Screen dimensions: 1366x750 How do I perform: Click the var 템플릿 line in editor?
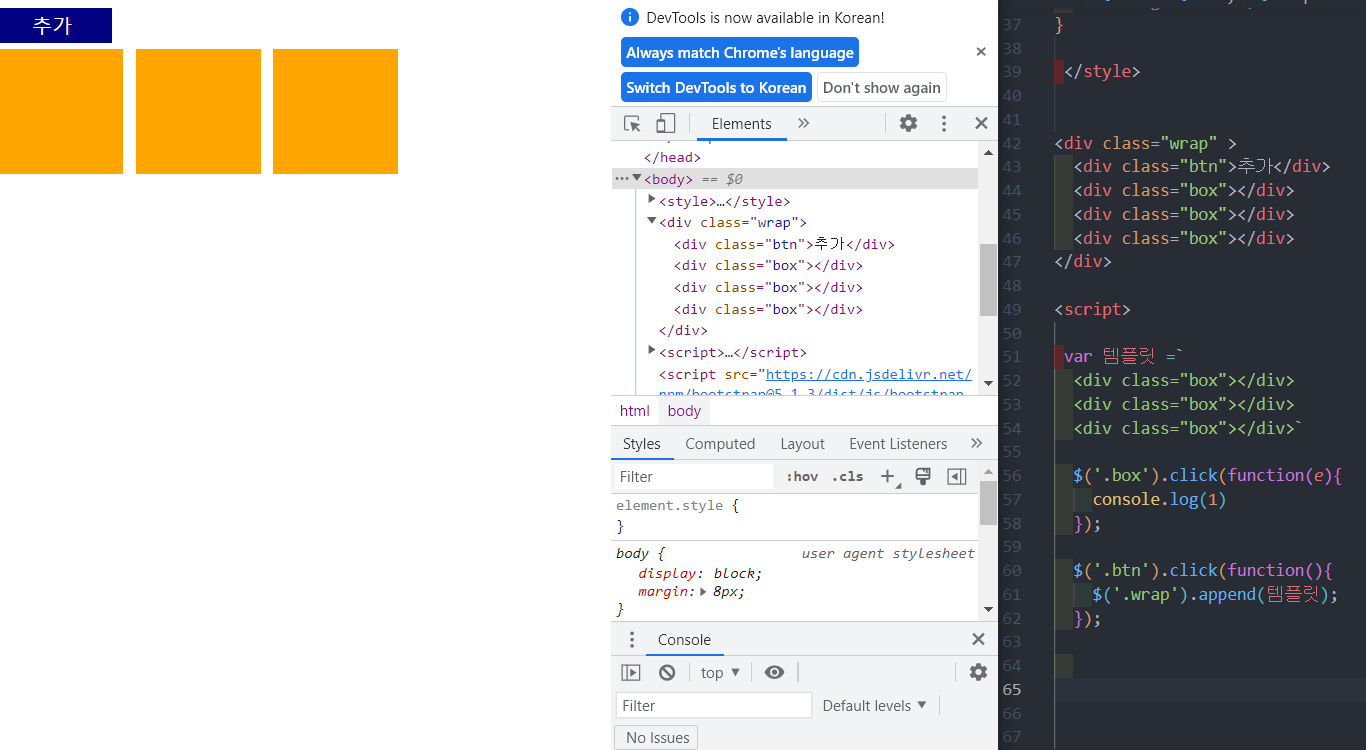(x=1124, y=357)
